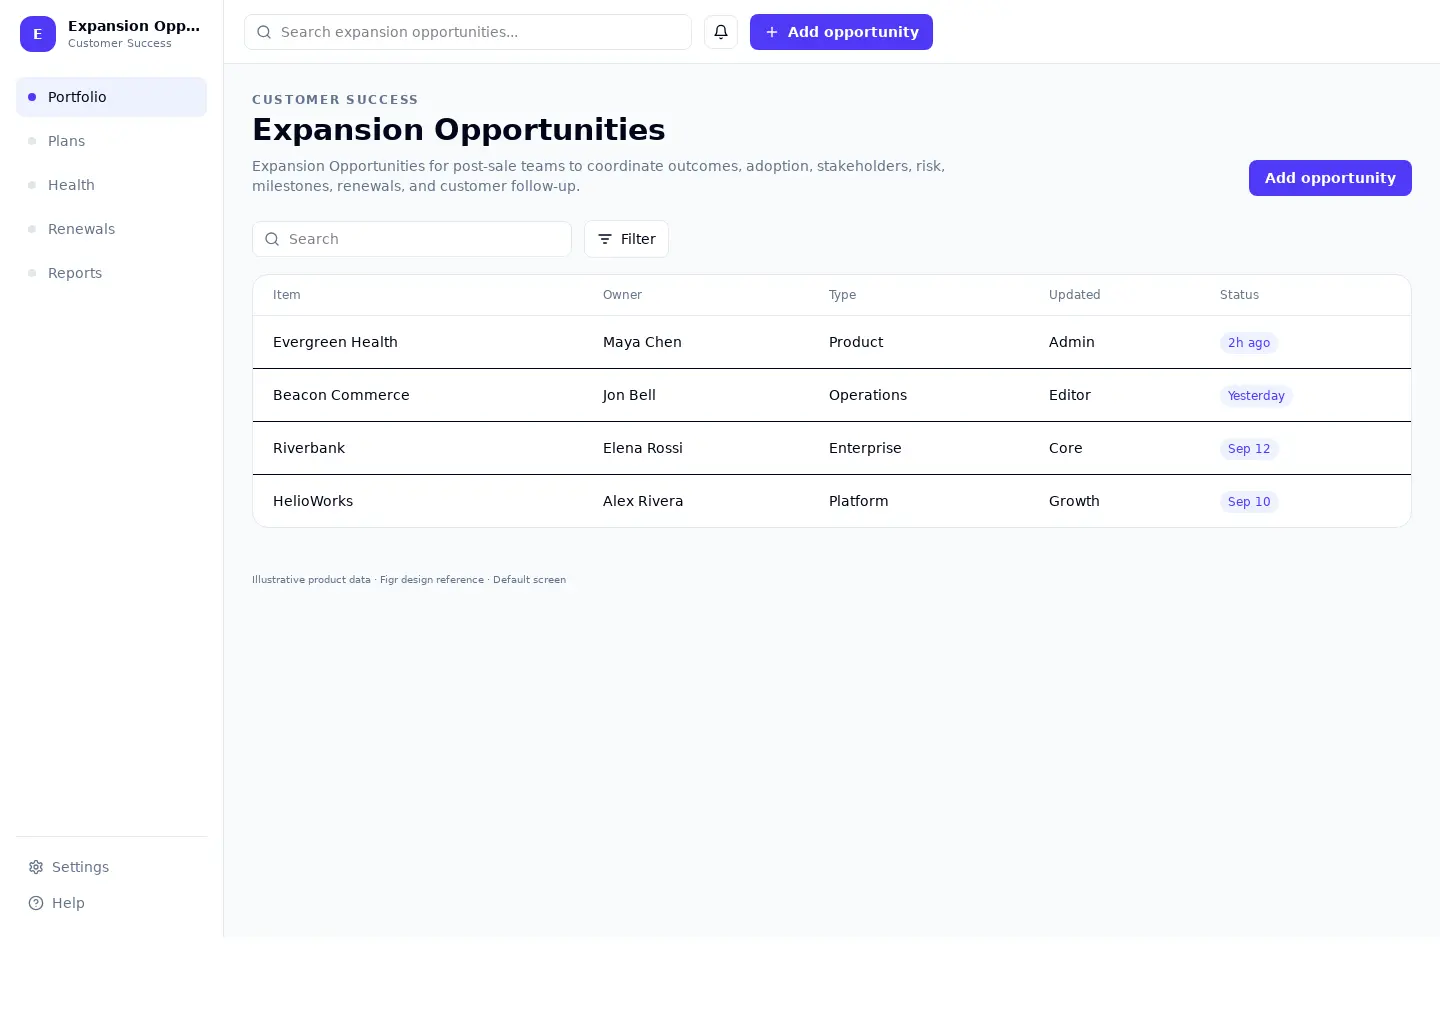Navigate to Renewals
Image resolution: width=1440 pixels, height=1024 pixels.
111,229
